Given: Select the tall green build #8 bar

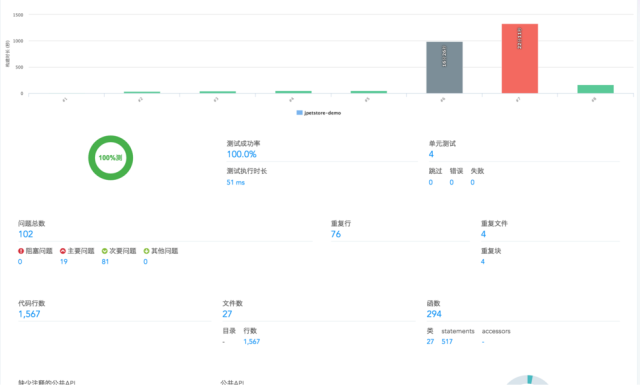Looking at the screenshot, I should (x=596, y=89).
